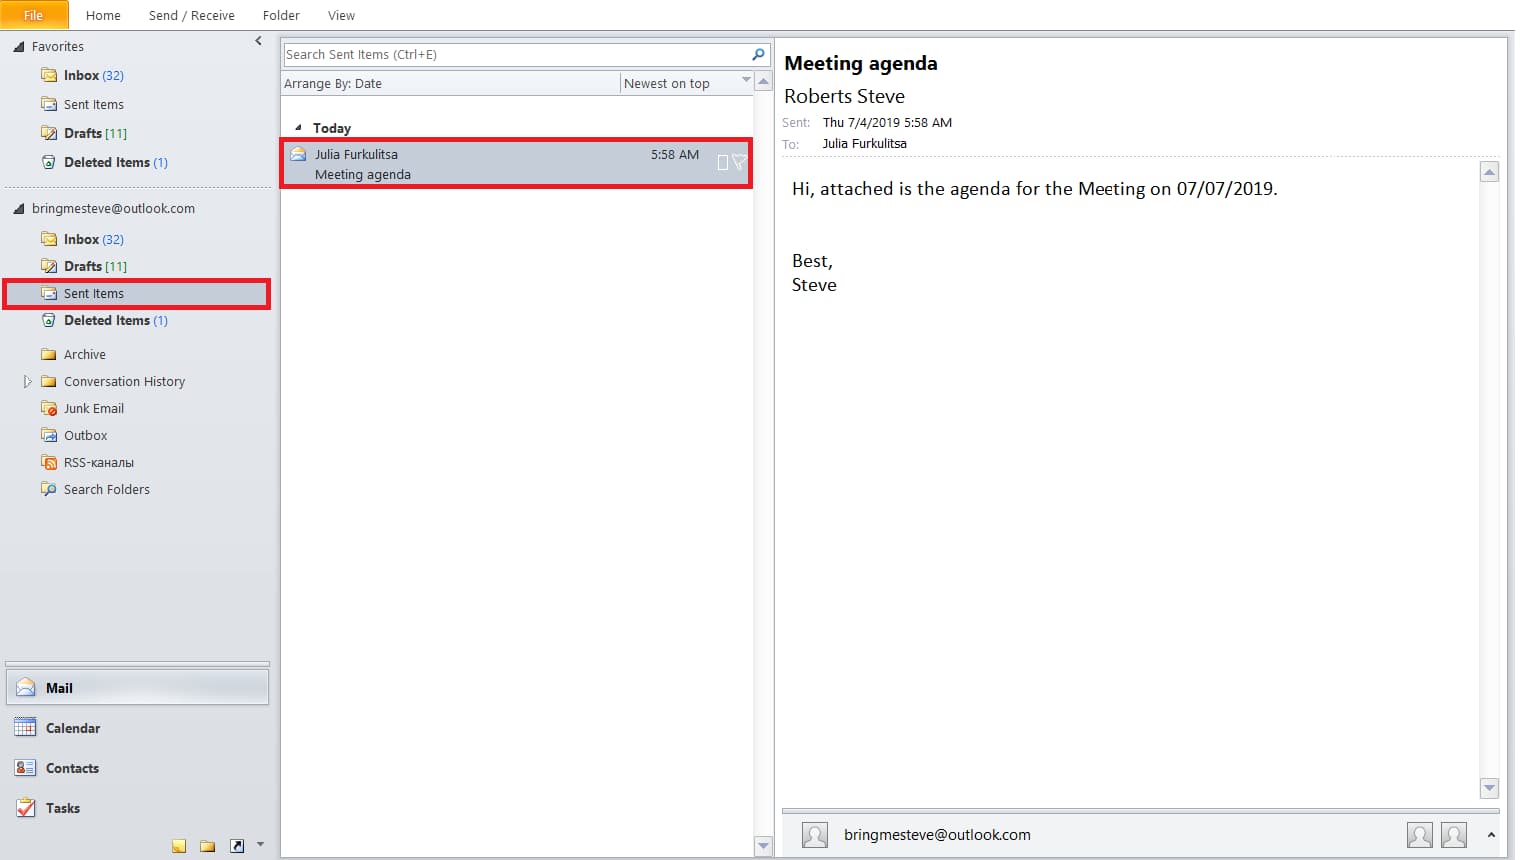Click the Steve signature line in the message body
1520x860 pixels.
pos(814,285)
